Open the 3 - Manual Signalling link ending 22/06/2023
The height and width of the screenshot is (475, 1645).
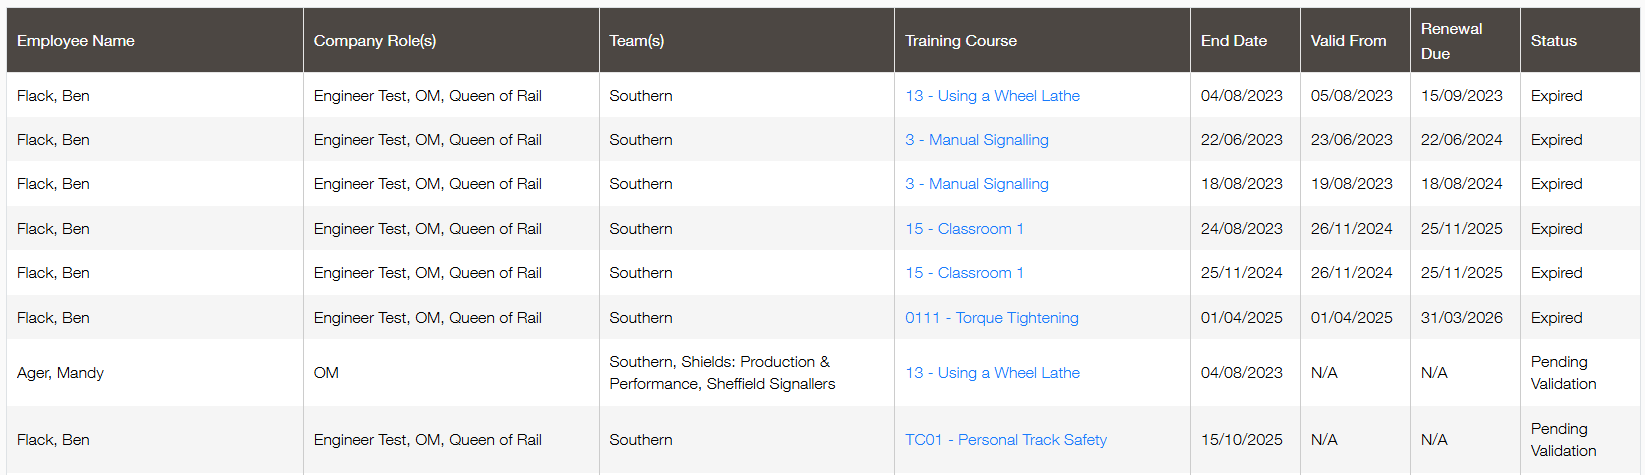point(976,140)
